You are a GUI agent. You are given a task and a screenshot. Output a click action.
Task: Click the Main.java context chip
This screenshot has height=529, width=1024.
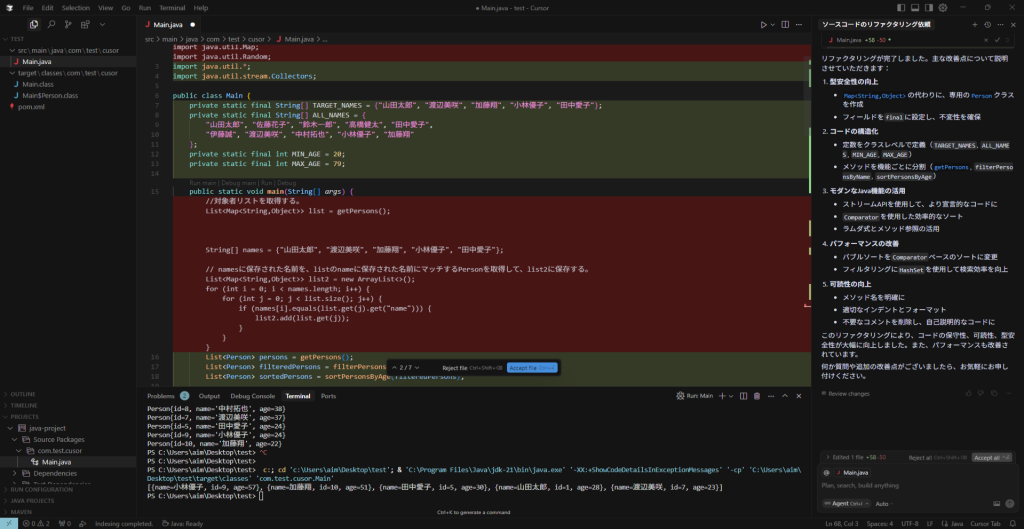(x=853, y=473)
